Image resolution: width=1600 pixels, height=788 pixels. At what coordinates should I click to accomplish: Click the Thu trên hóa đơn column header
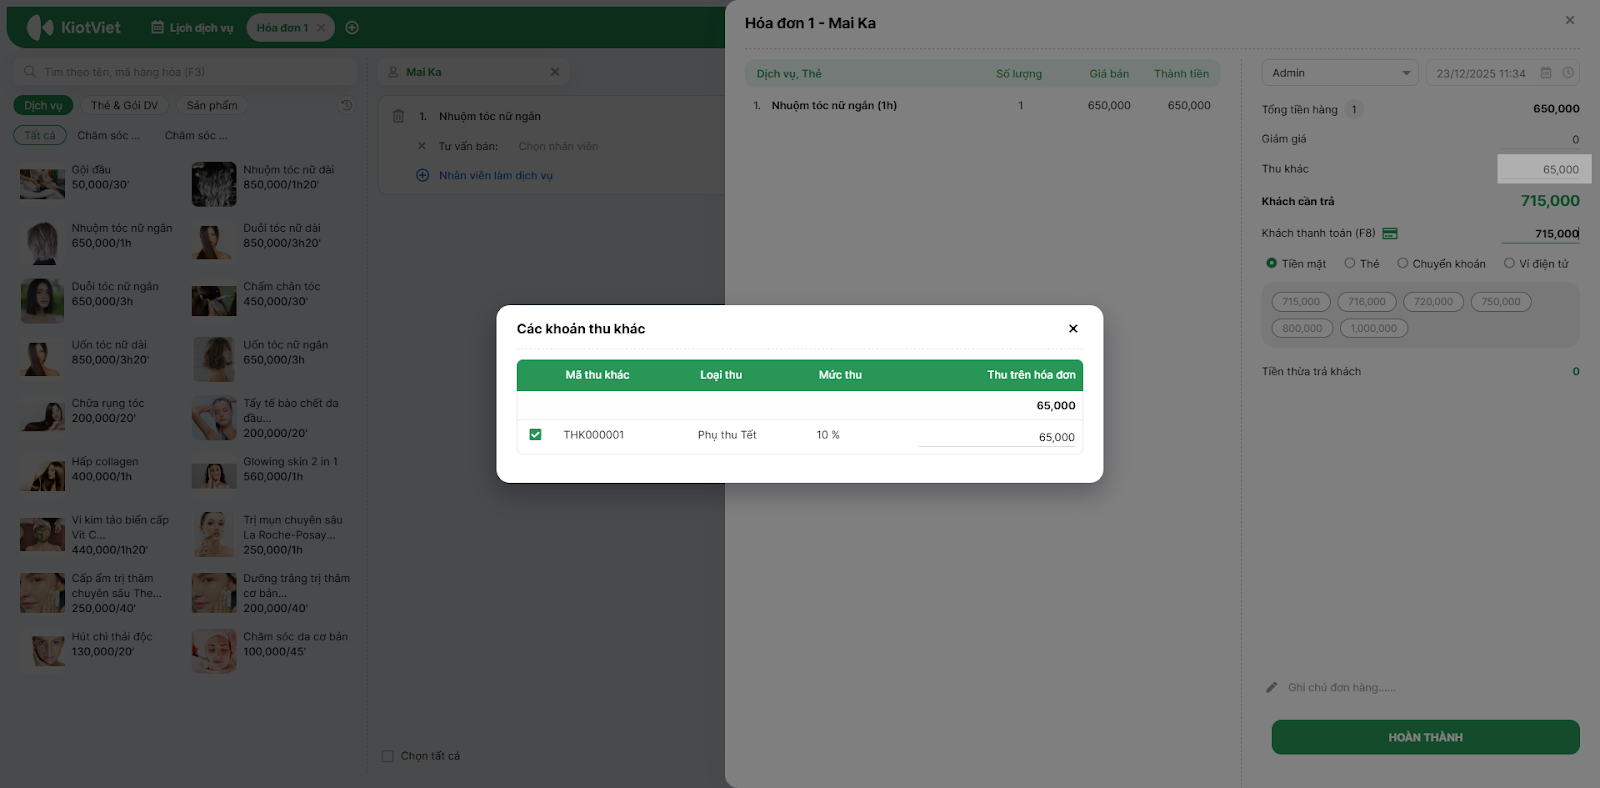pyautogui.click(x=1031, y=375)
